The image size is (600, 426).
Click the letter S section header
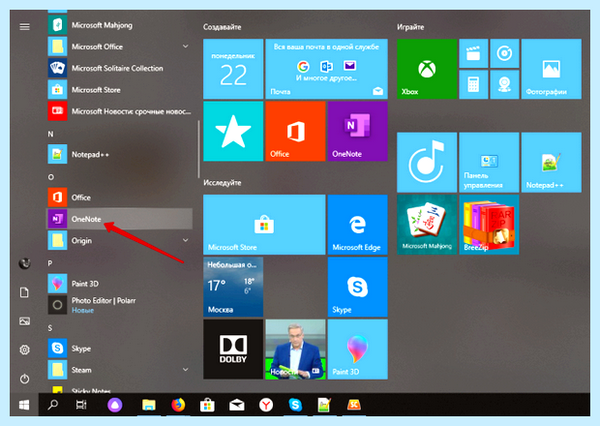50,328
